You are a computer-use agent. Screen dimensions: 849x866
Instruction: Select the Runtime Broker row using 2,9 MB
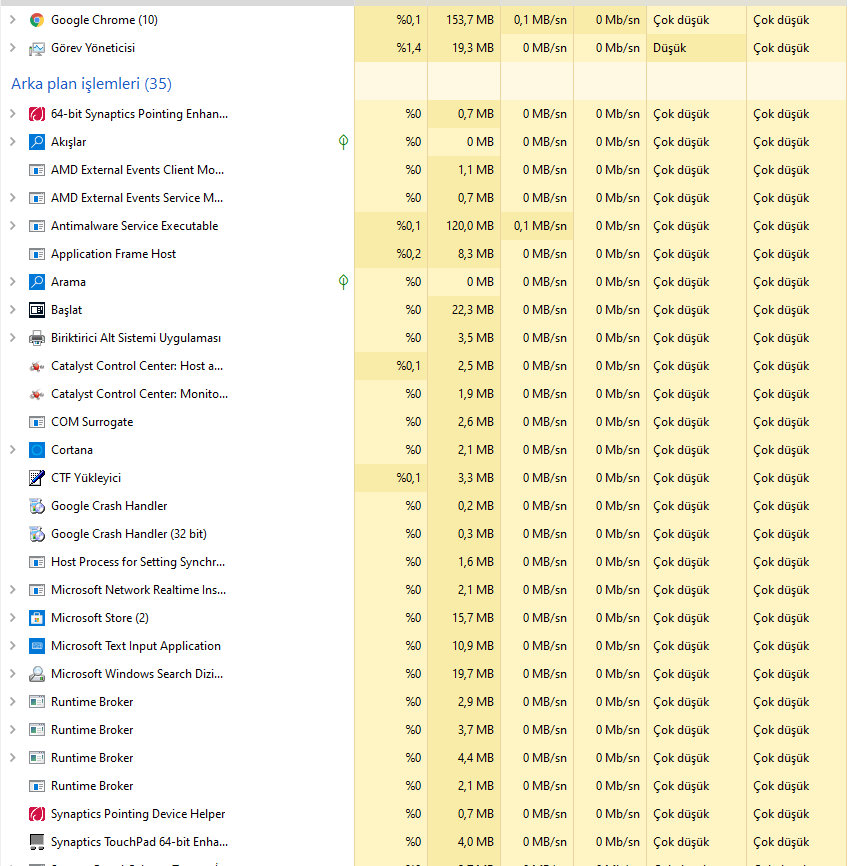point(424,702)
